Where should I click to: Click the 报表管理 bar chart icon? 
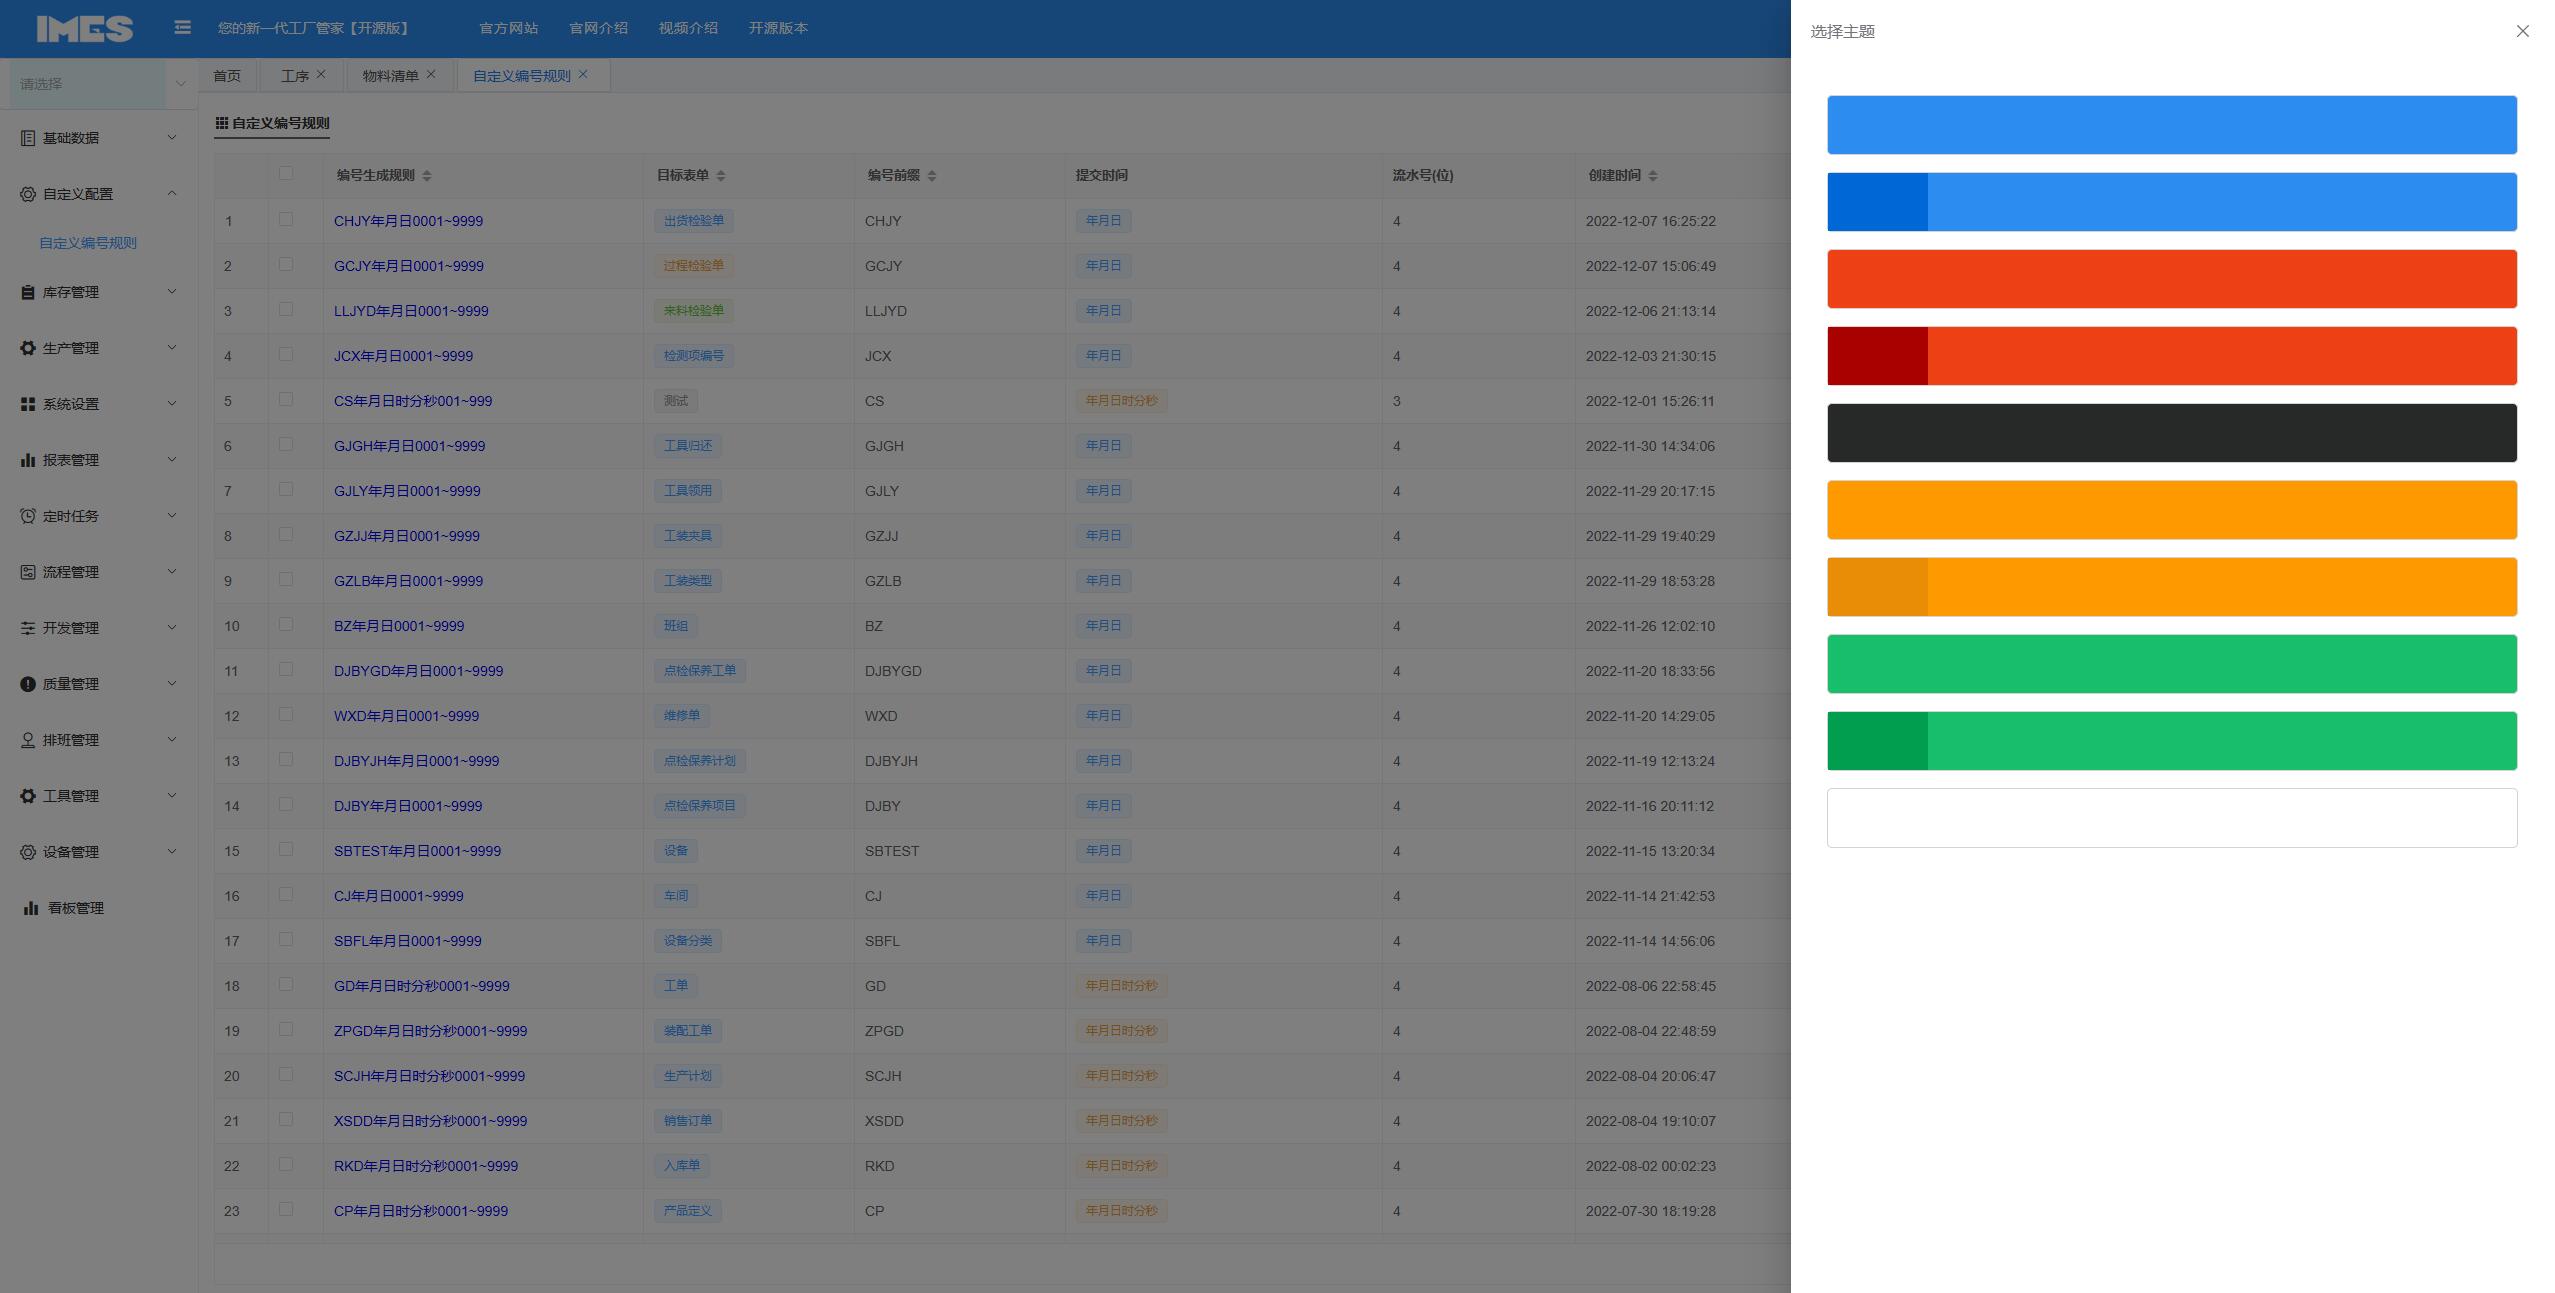pos(27,460)
